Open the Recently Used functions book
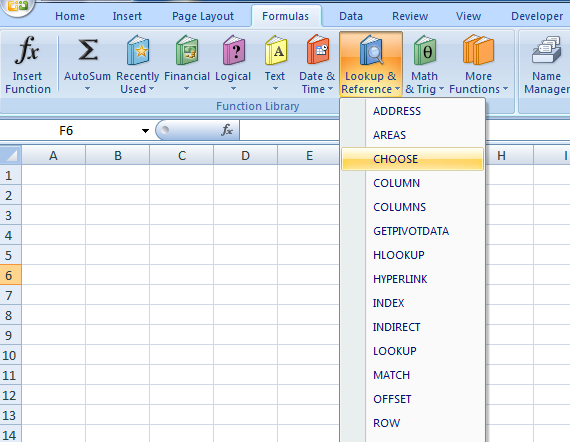The height and width of the screenshot is (442, 570). coord(138,50)
